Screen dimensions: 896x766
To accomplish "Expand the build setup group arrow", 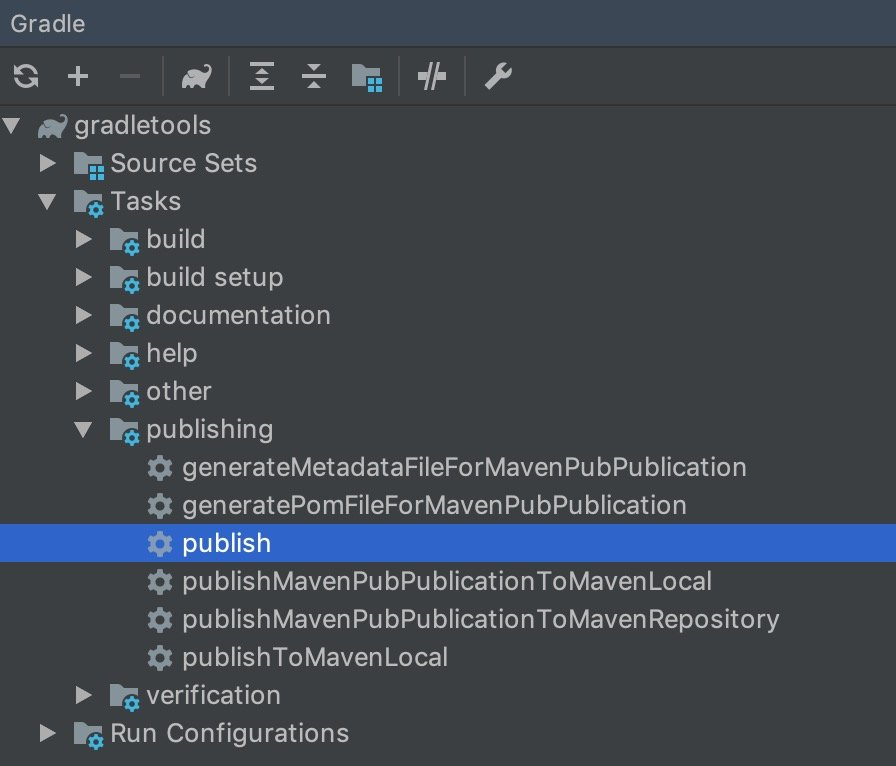I will 84,277.
